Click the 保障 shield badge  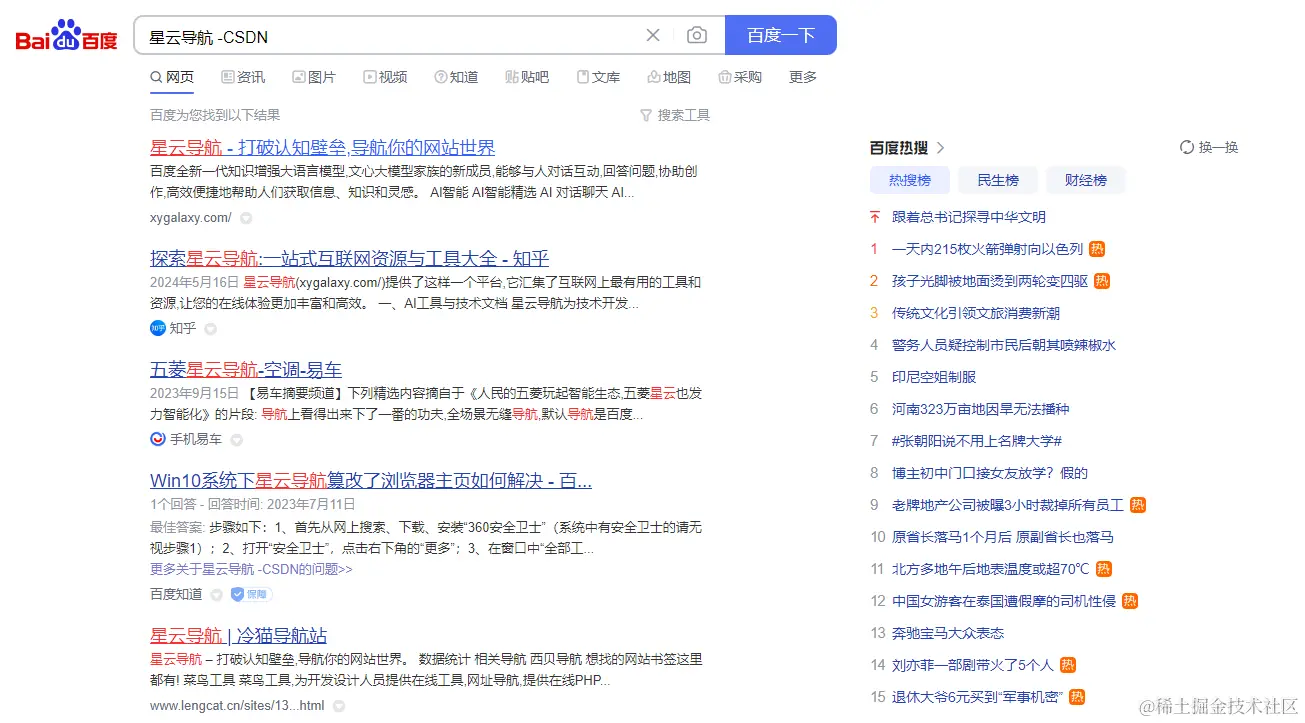pos(252,594)
